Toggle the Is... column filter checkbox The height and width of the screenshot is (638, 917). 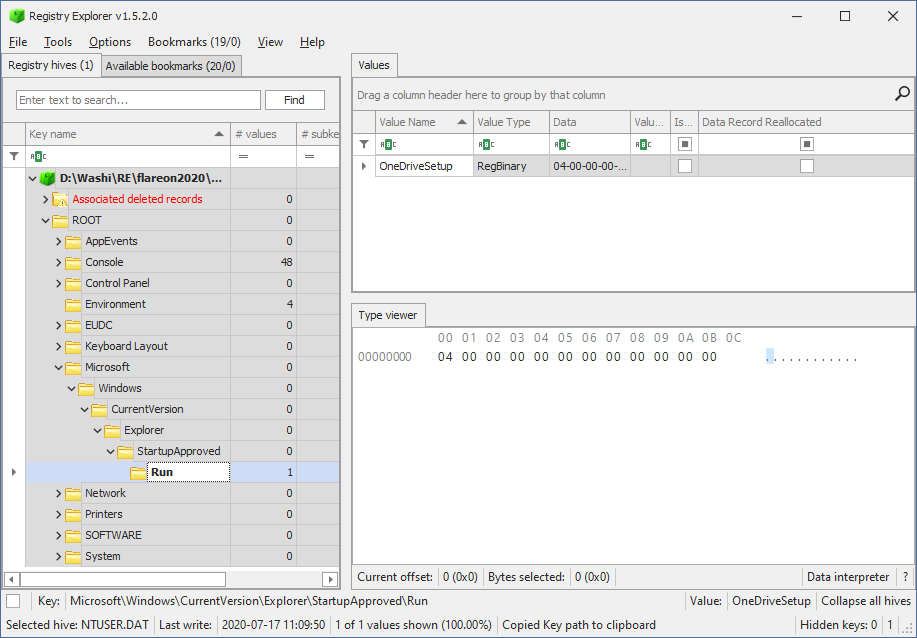(684, 144)
